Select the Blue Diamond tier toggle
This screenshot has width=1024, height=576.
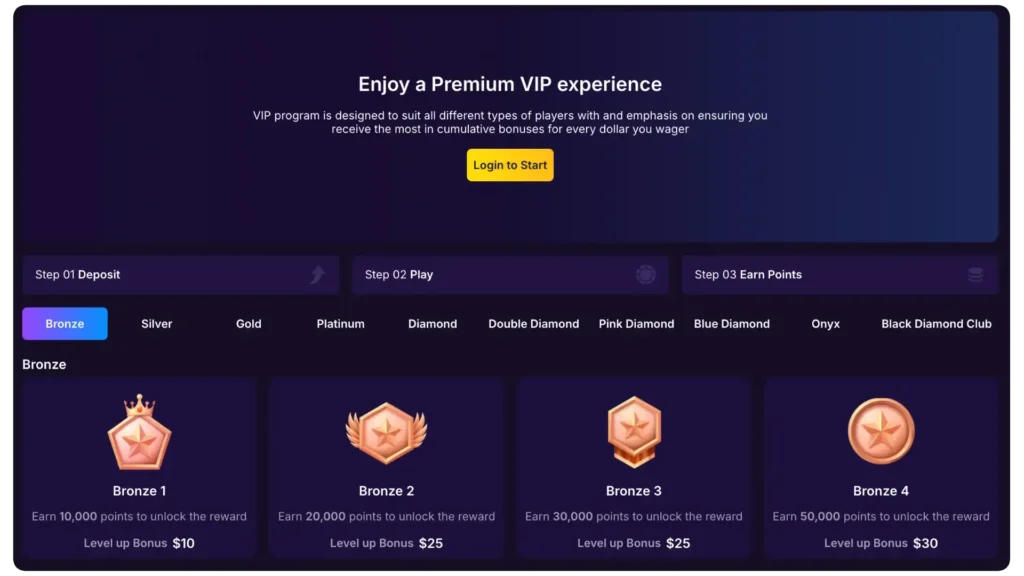coord(731,323)
